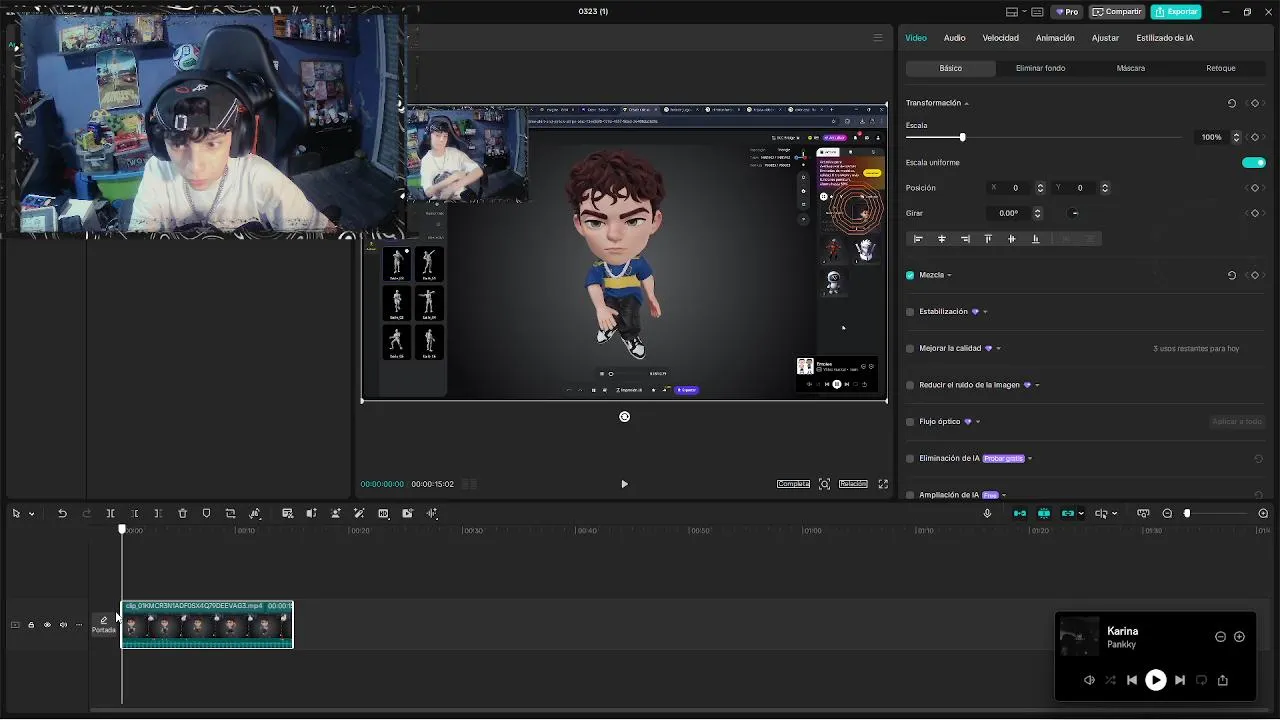
Task: Collapse the Transformación section
Action: click(966, 103)
